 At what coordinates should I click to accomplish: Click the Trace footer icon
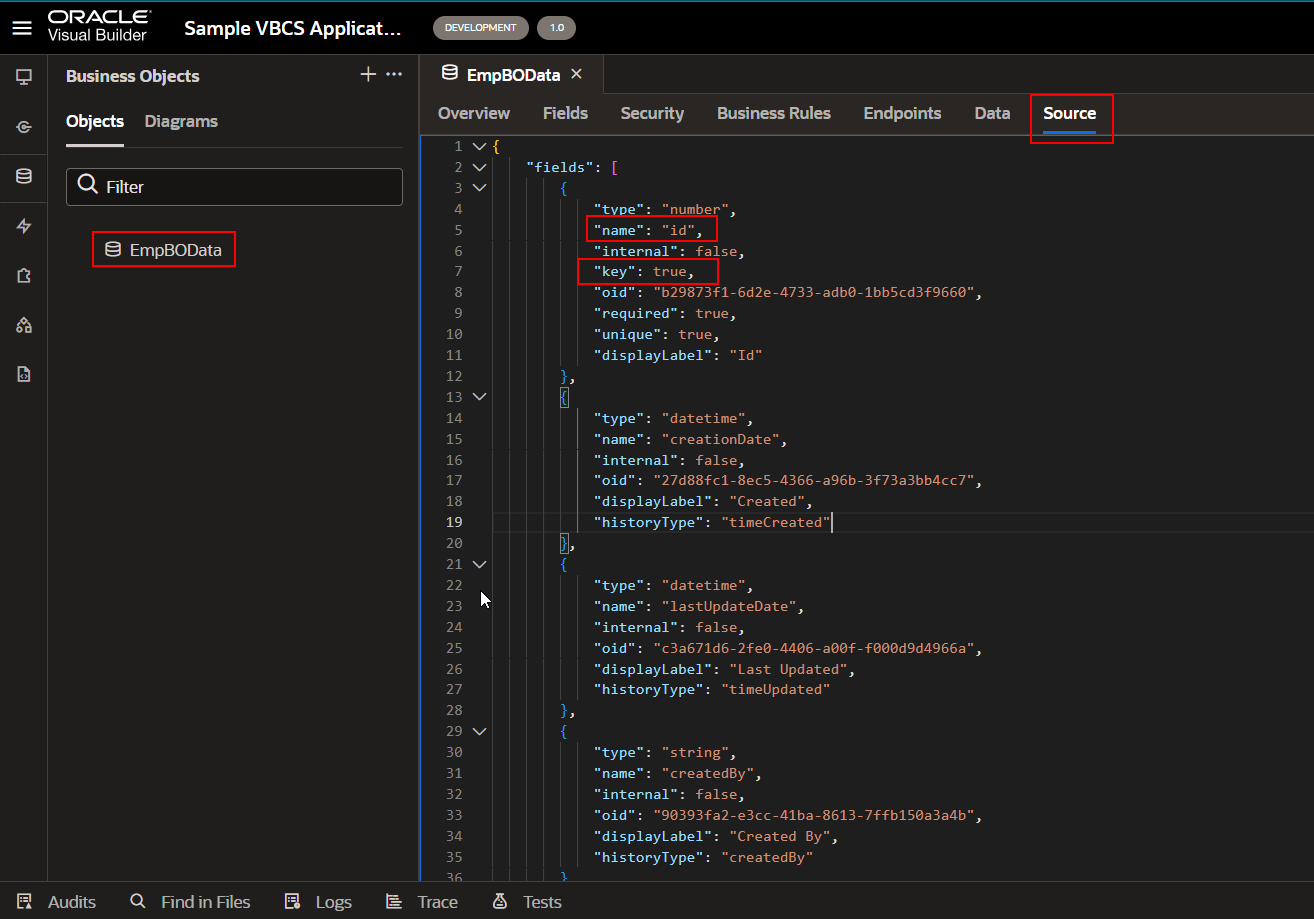click(x=394, y=902)
